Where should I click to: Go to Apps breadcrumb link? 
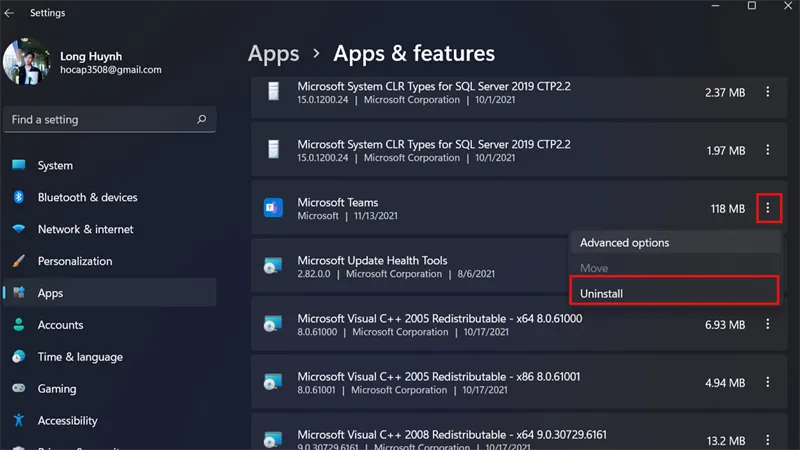(273, 54)
